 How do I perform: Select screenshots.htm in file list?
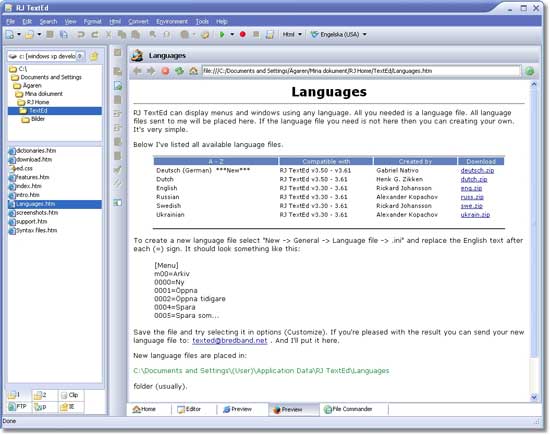pyautogui.click(x=37, y=213)
